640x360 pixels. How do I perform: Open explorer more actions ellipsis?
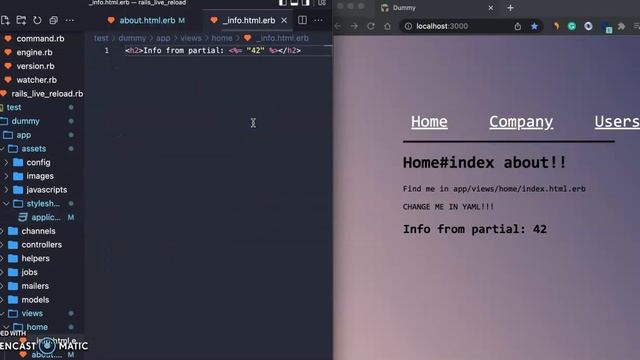pos(70,20)
